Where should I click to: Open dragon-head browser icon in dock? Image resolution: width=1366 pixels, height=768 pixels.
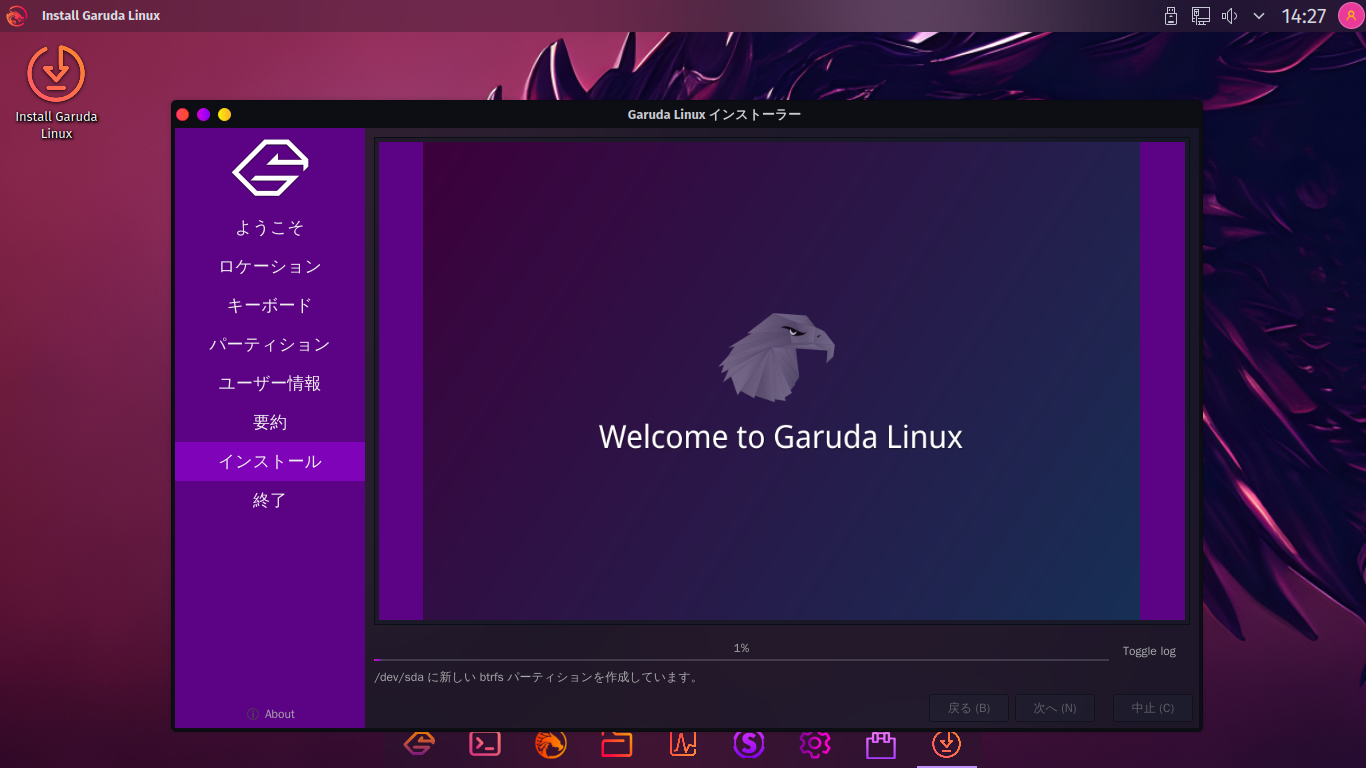point(551,743)
